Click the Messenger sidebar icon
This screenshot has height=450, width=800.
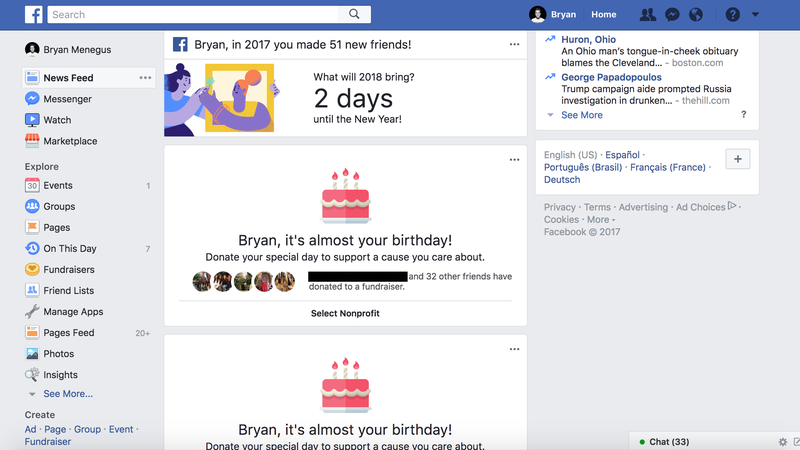click(32, 98)
